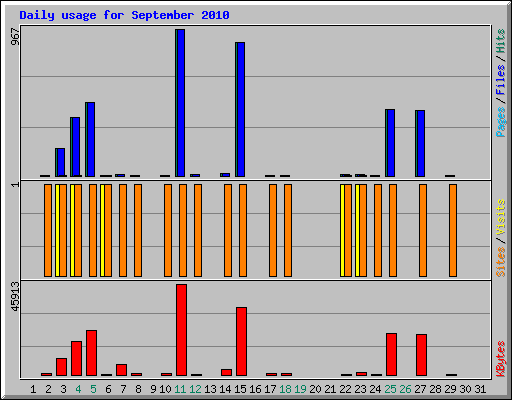Choose the orange Sites bar for day 14
Image resolution: width=512 pixels, height=400 pixels.
[x=228, y=230]
